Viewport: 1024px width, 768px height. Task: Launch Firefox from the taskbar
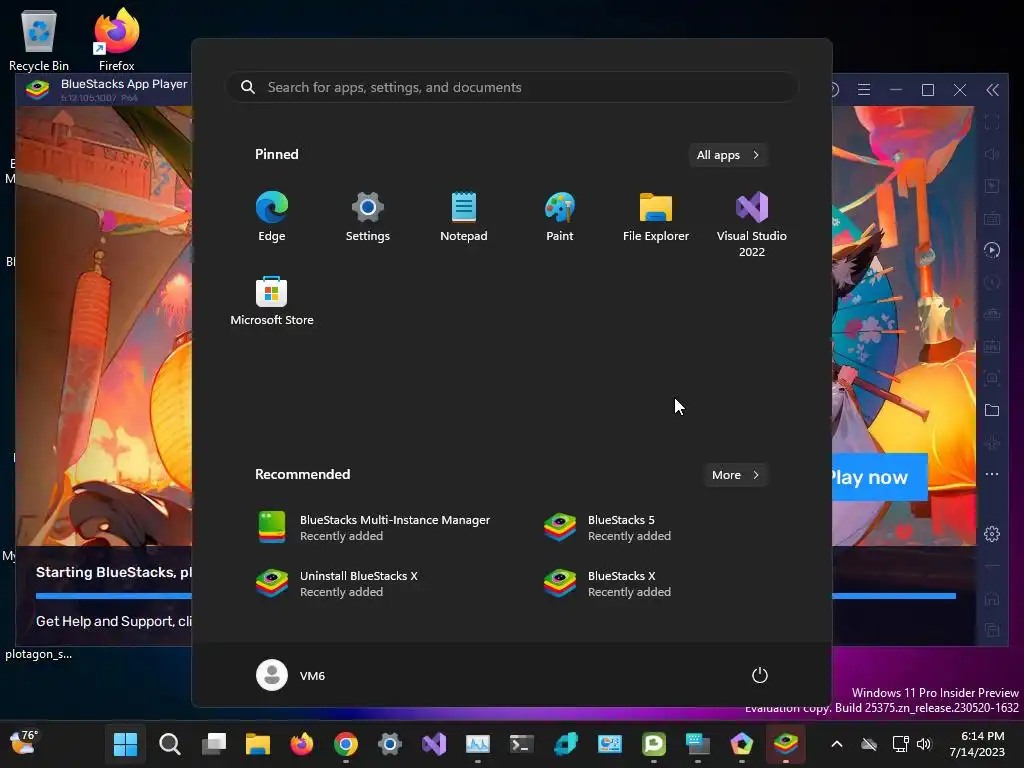pyautogui.click(x=302, y=744)
